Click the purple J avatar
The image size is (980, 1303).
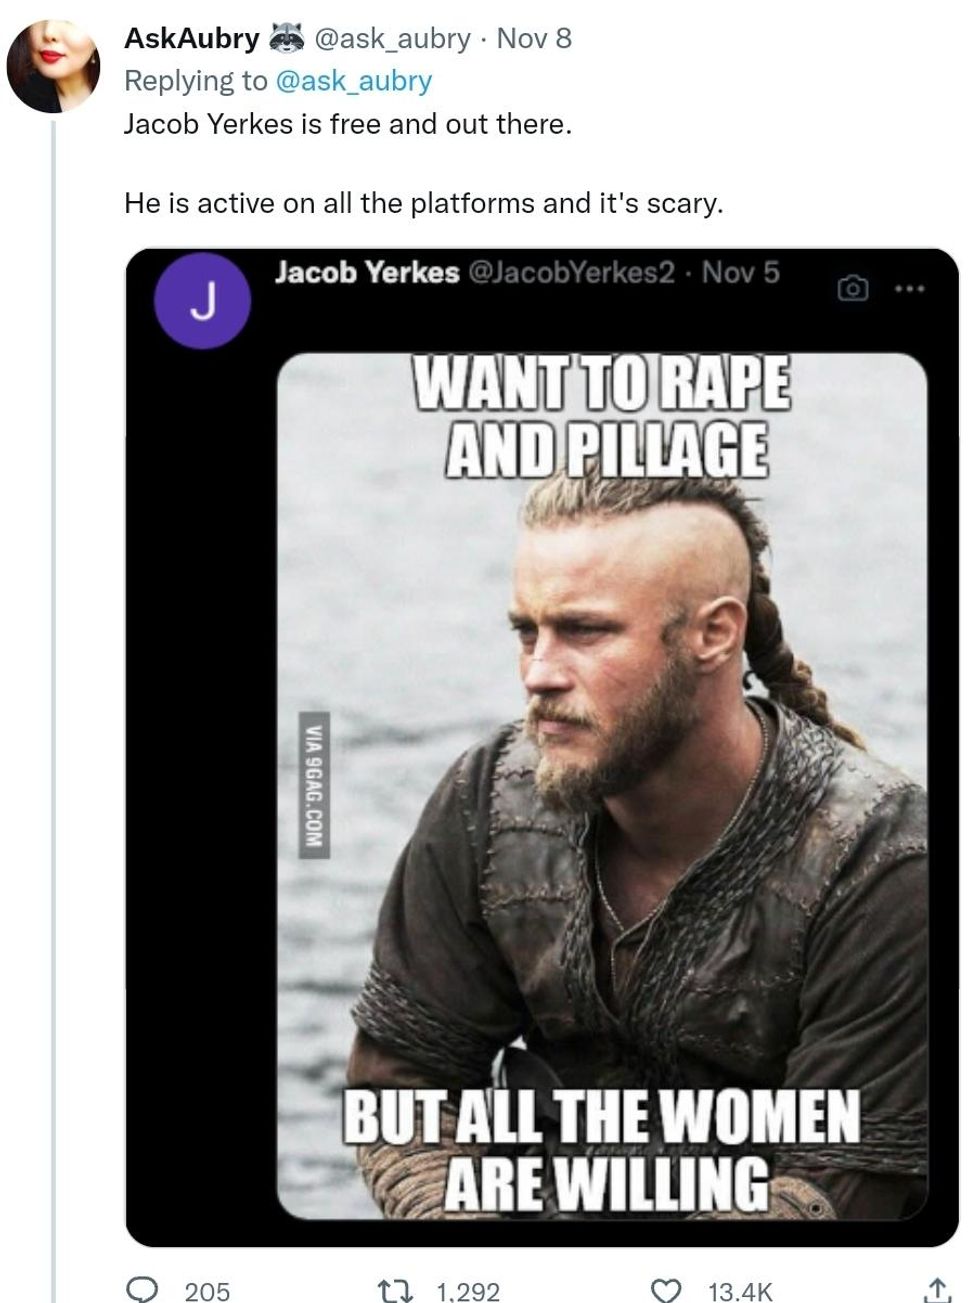[203, 302]
